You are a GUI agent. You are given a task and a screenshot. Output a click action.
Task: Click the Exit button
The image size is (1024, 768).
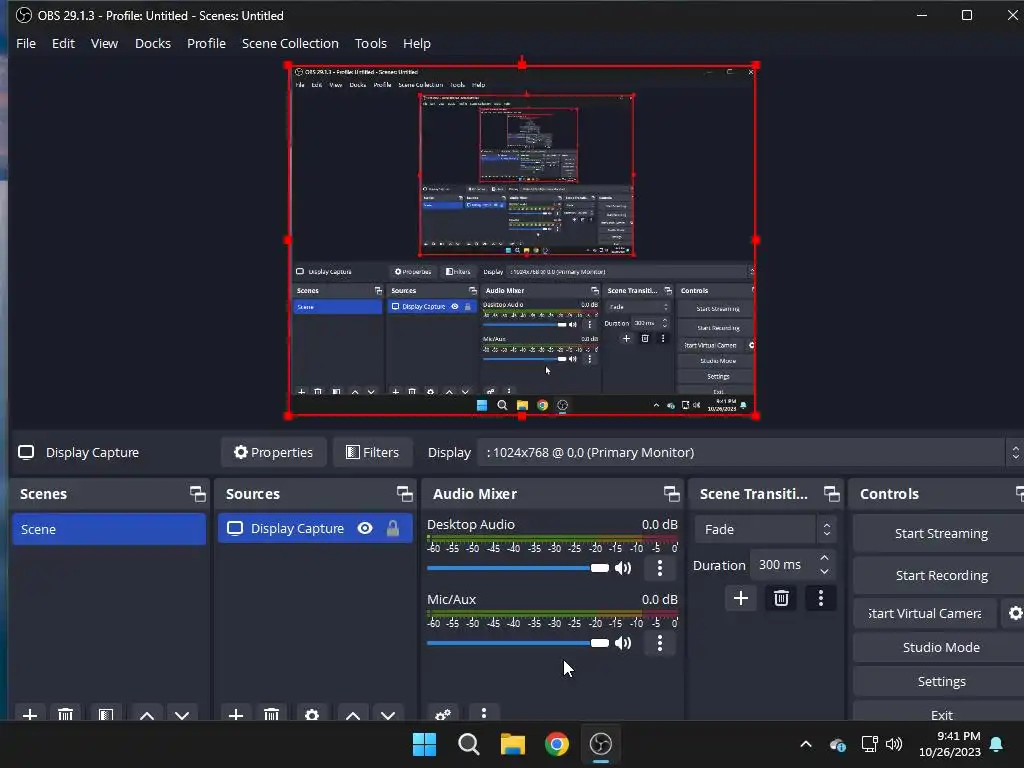click(941, 714)
